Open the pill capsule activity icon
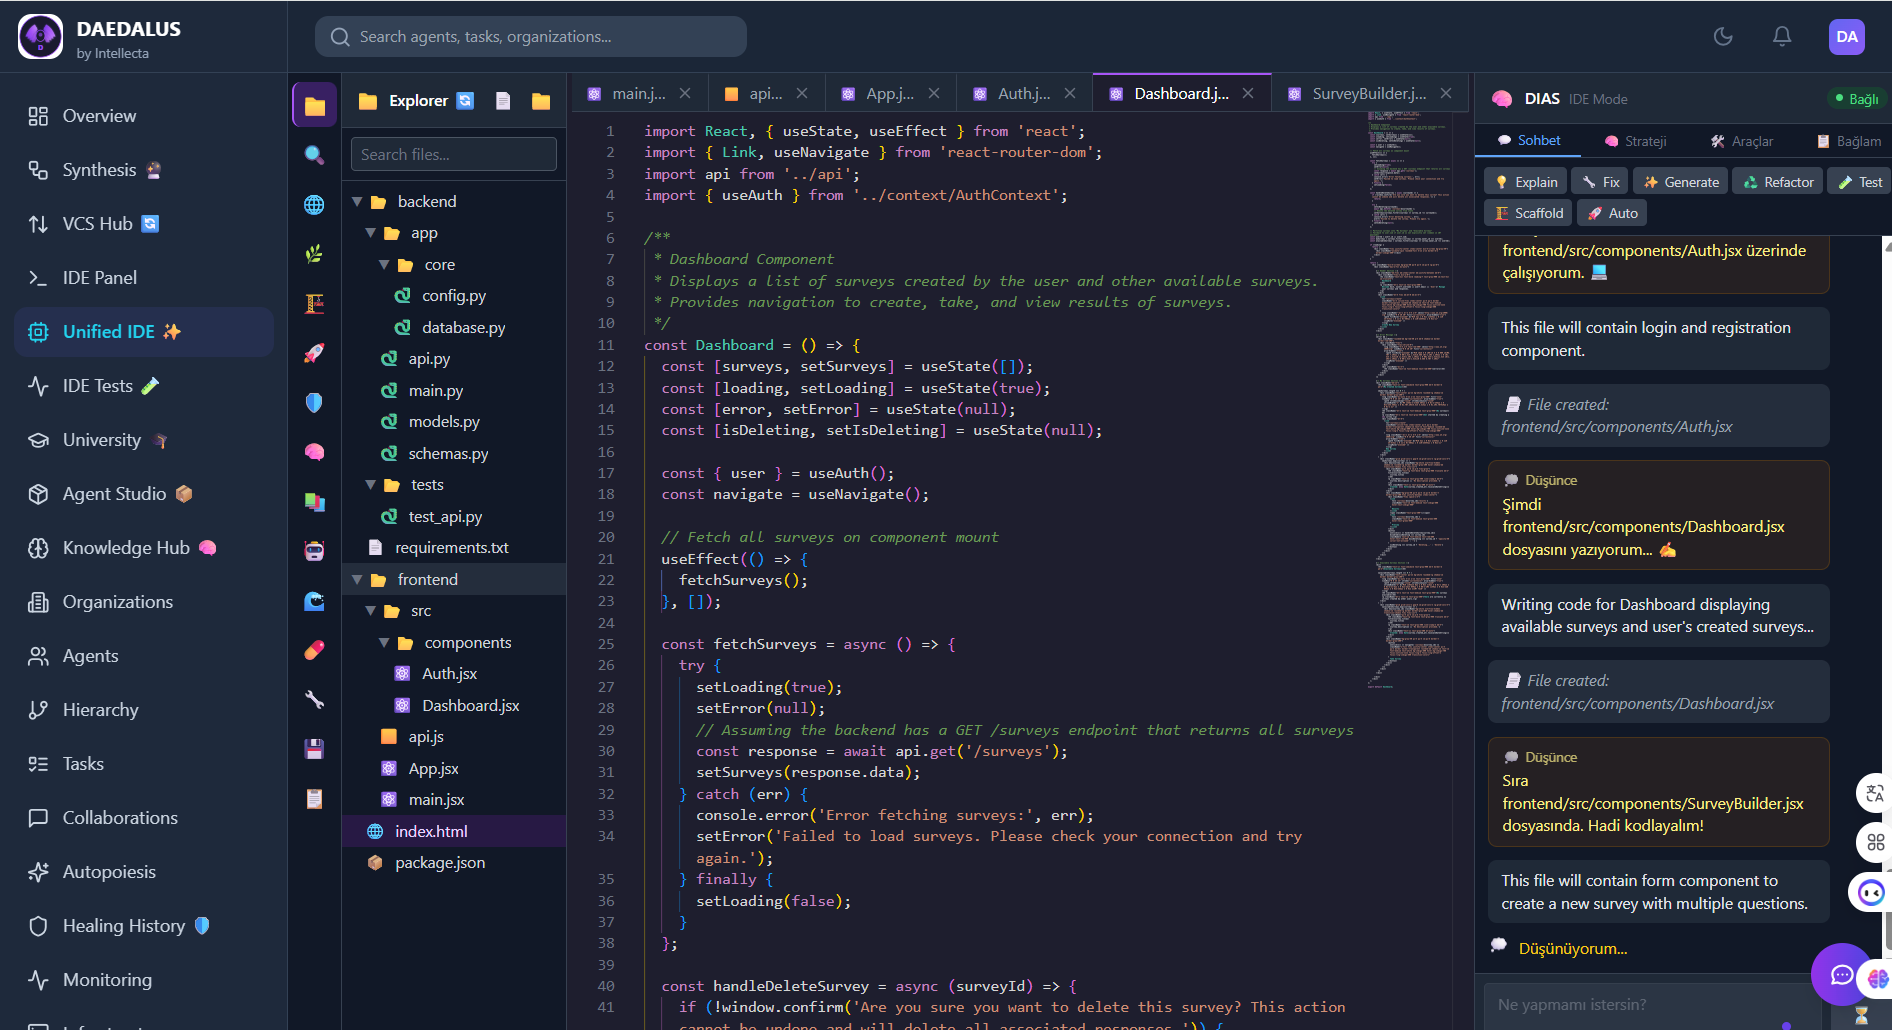This screenshot has width=1892, height=1030. tap(314, 650)
